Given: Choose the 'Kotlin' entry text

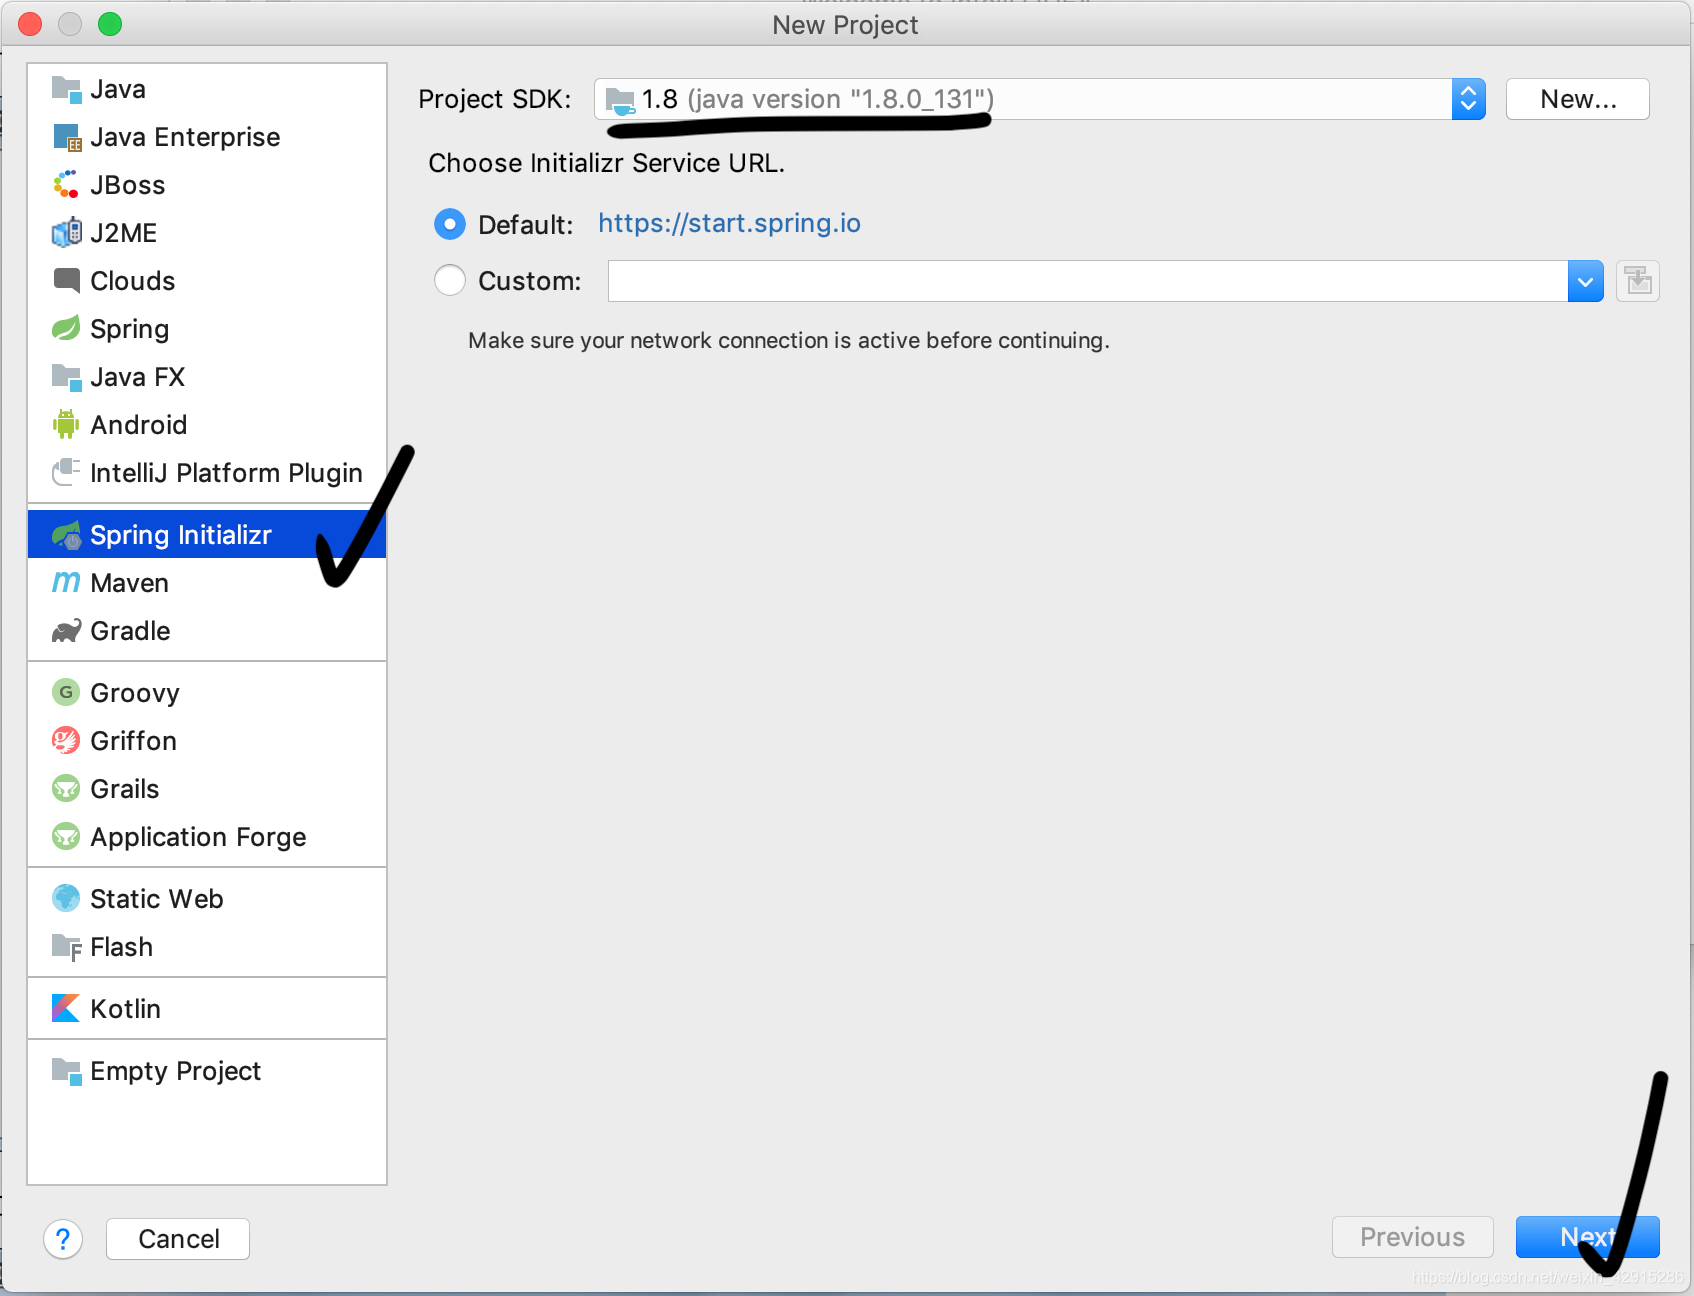Looking at the screenshot, I should tap(125, 1008).
